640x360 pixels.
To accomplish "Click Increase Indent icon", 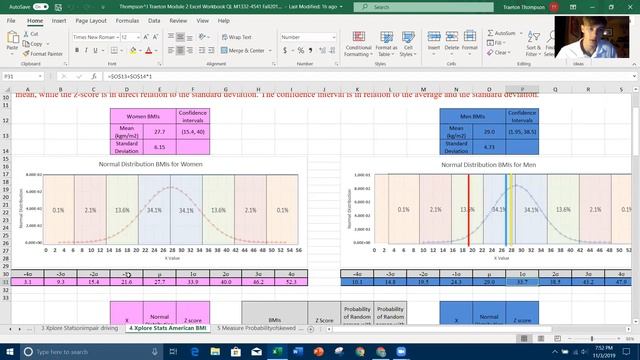I will click(211, 50).
